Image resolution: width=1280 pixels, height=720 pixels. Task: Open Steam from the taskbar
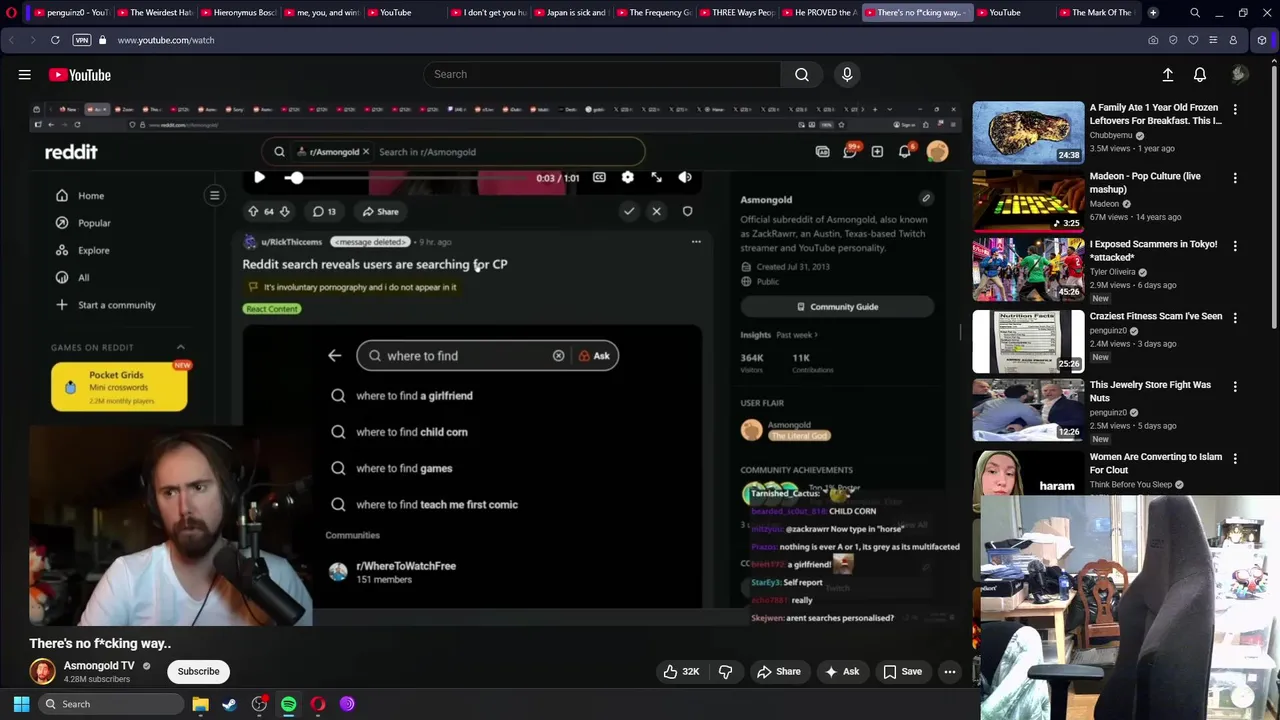pos(229,704)
